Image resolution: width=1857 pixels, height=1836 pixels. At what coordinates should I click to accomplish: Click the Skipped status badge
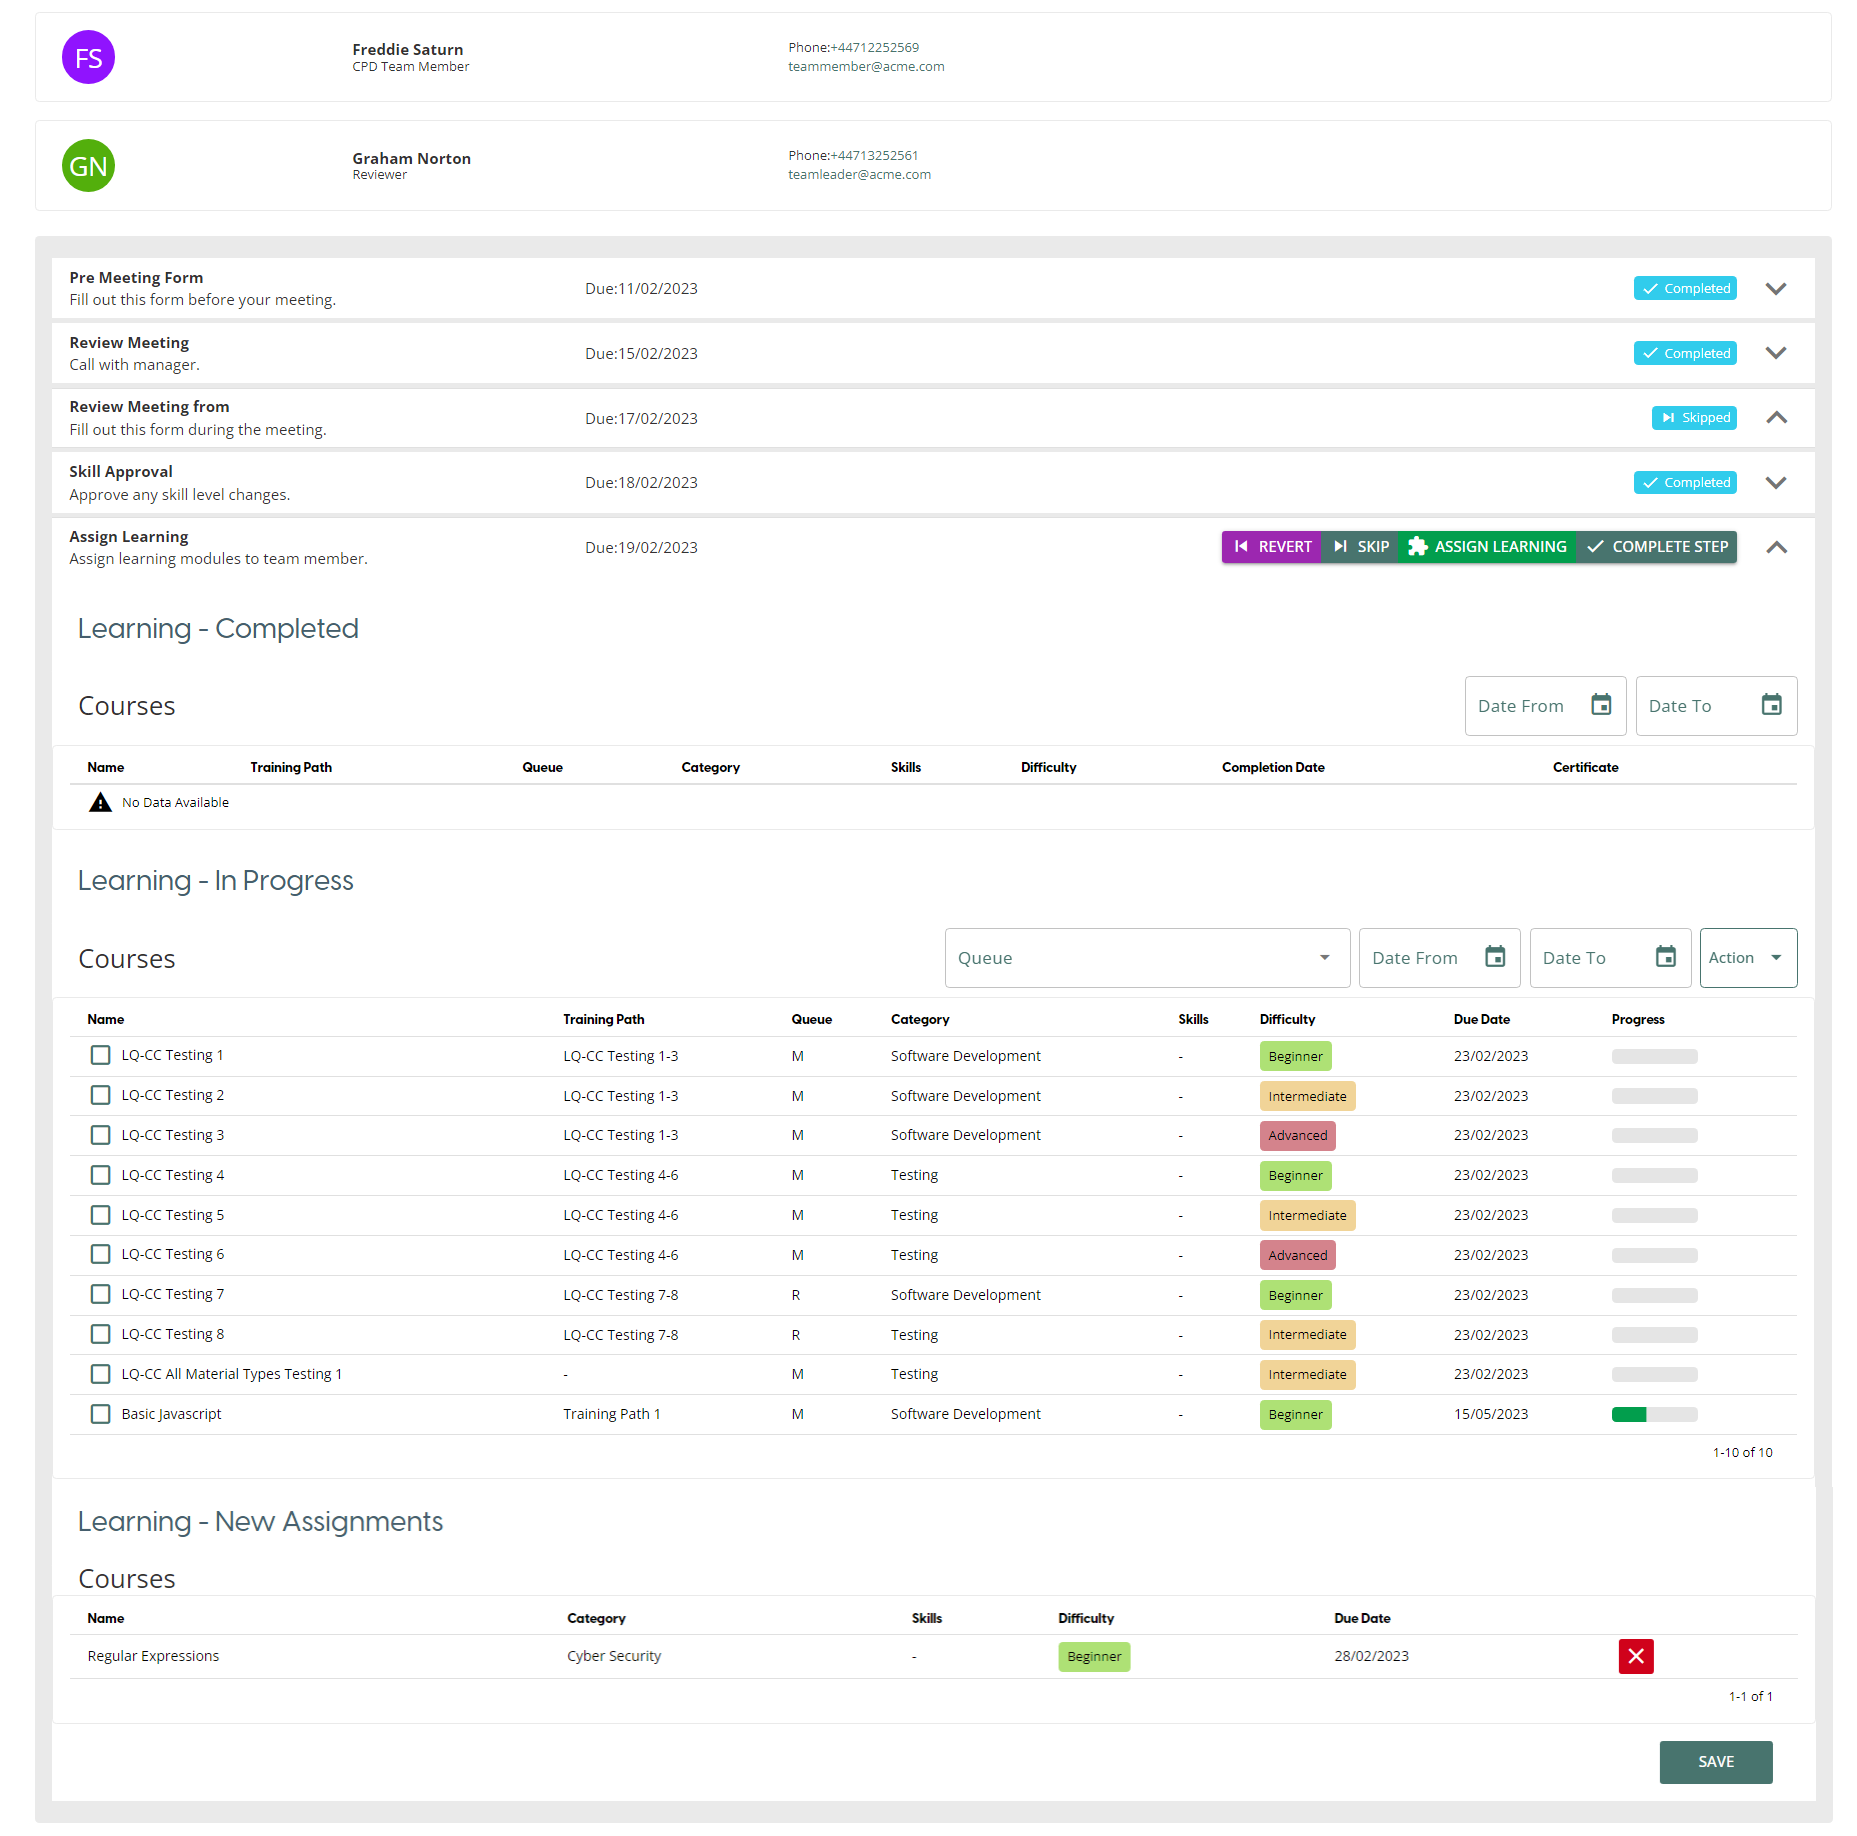coord(1694,418)
